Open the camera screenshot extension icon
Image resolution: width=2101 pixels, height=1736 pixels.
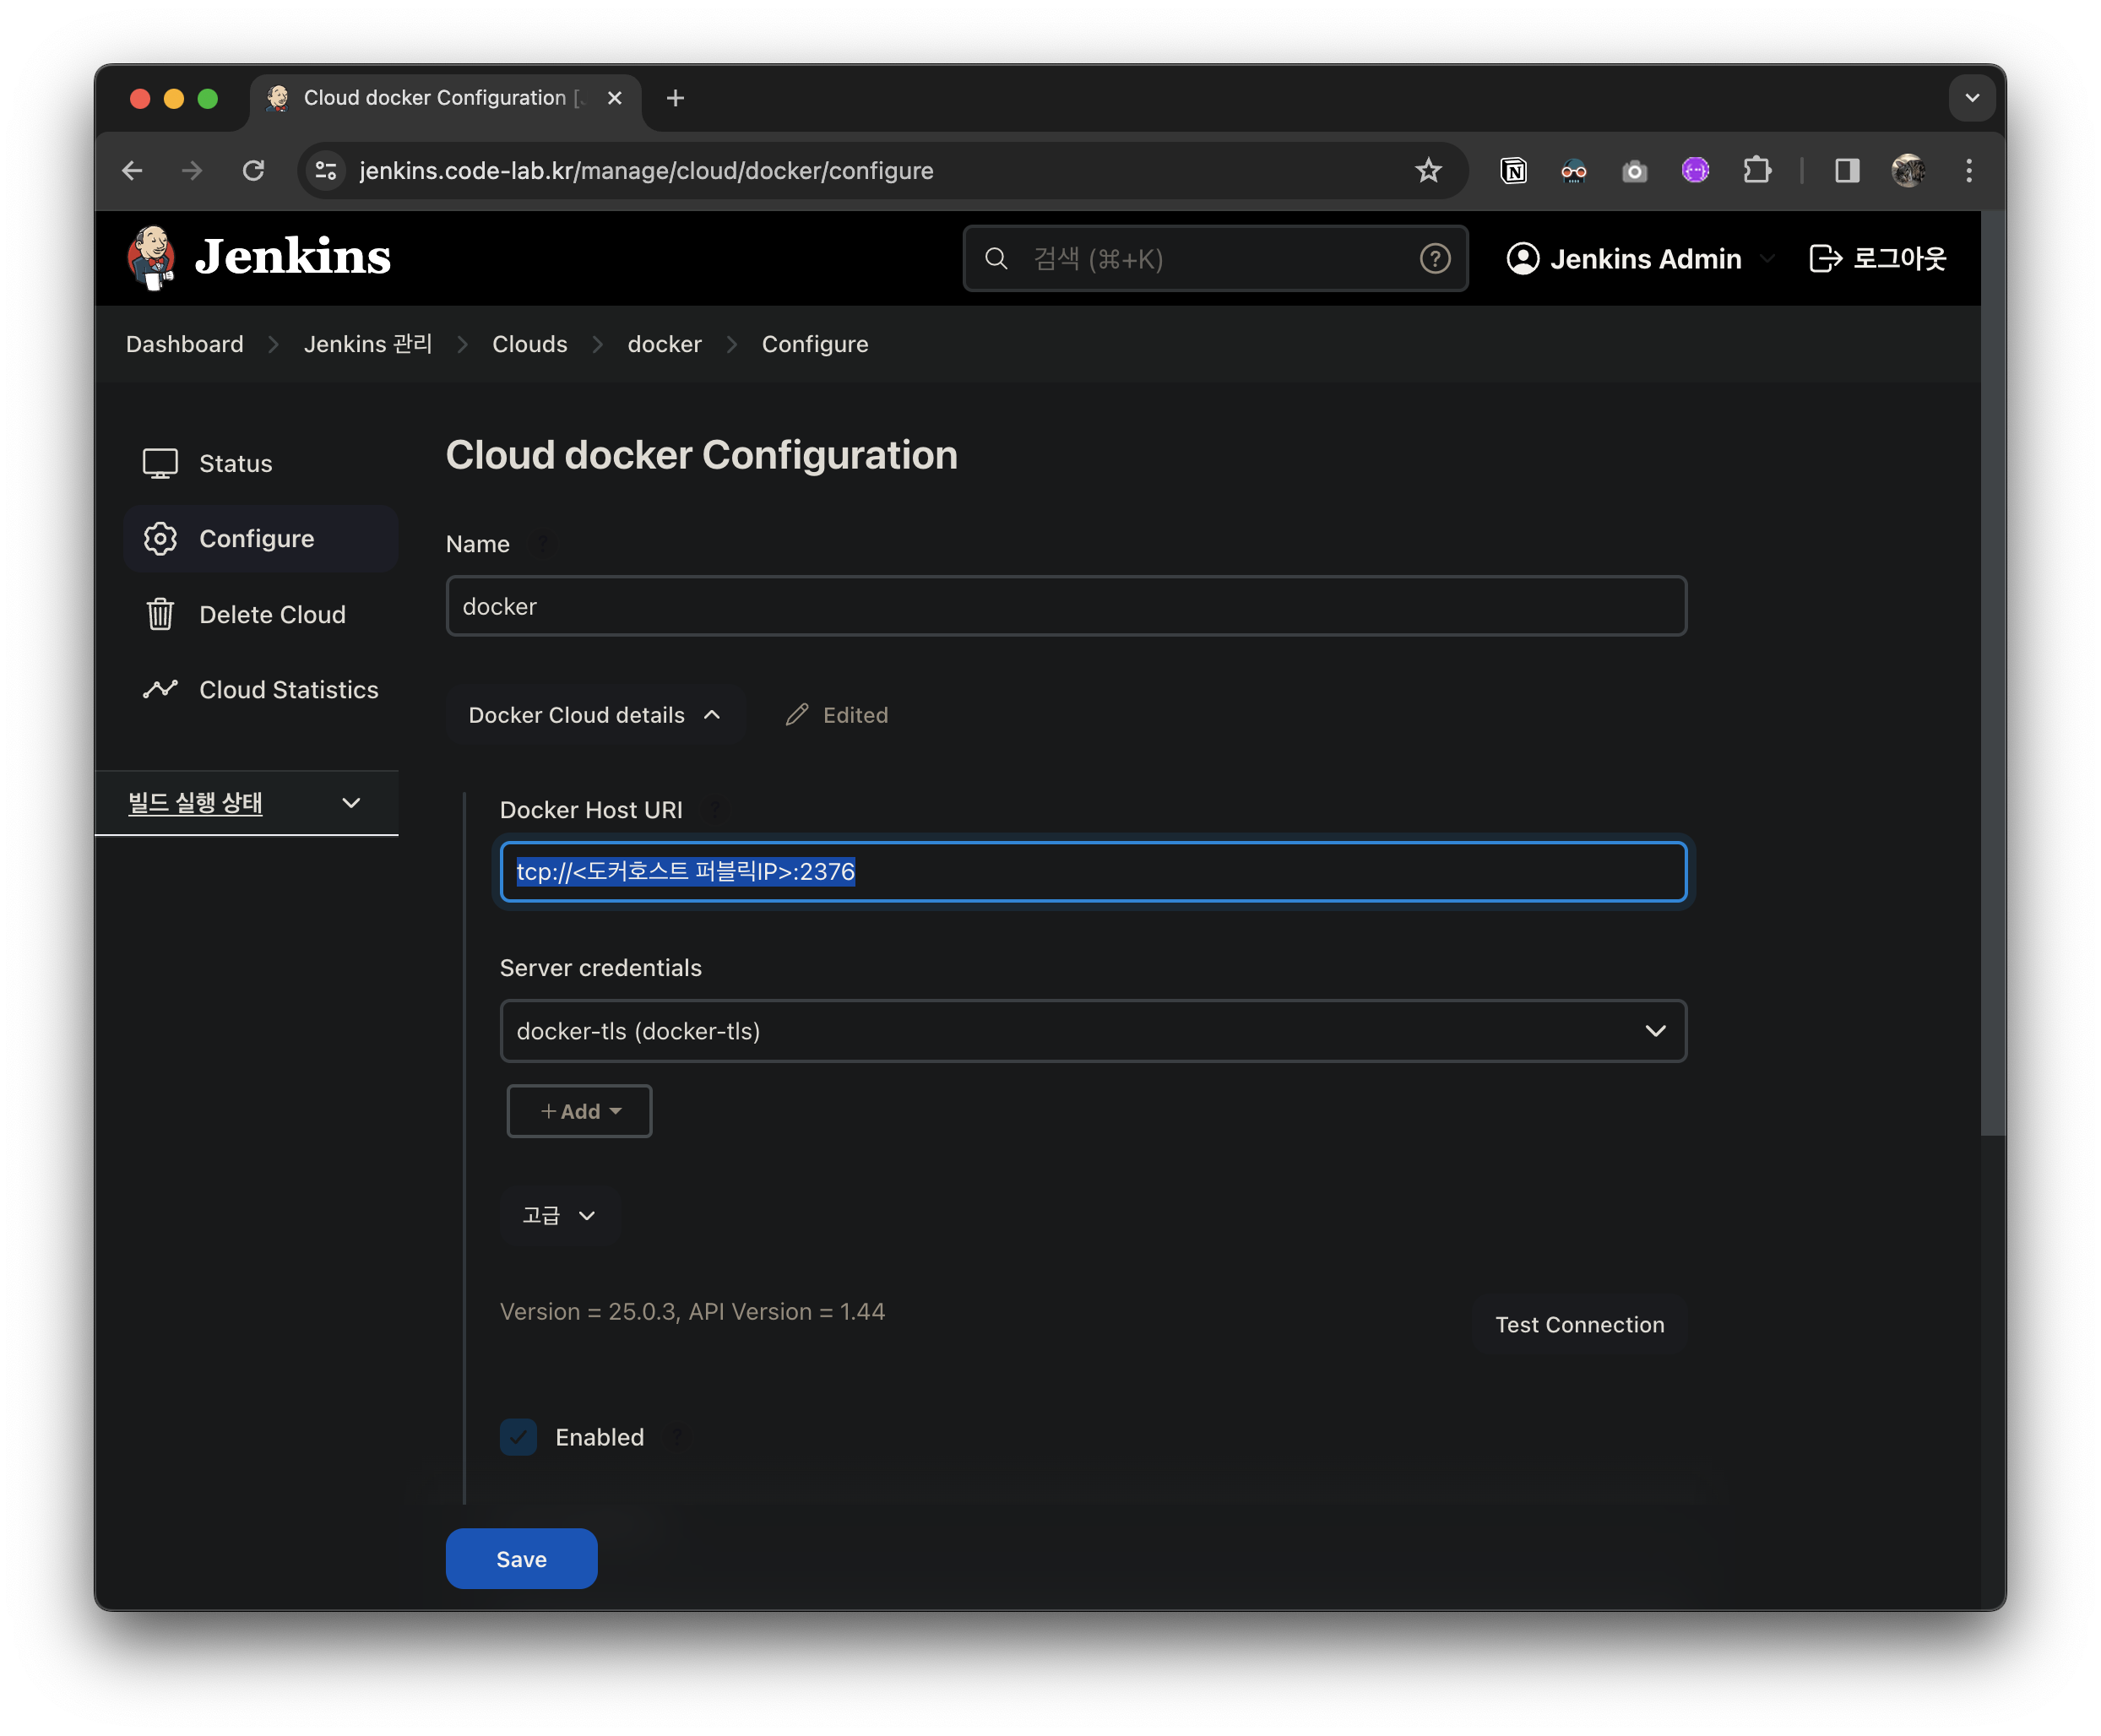pyautogui.click(x=1634, y=171)
